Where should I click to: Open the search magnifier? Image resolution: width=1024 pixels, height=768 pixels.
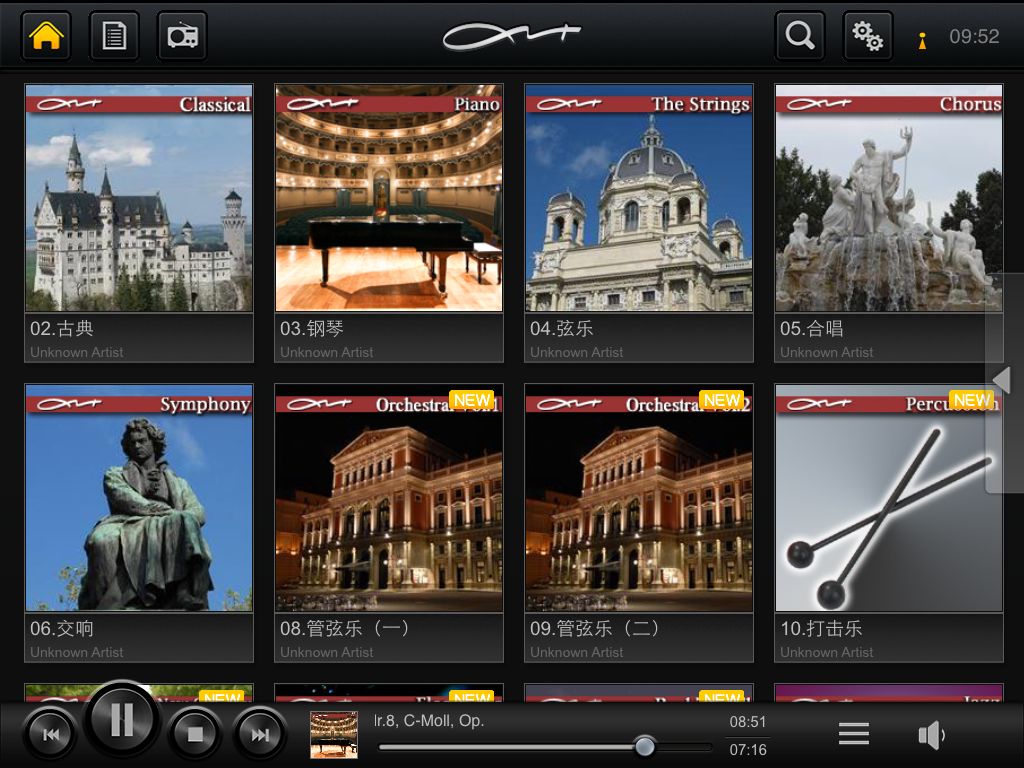tap(800, 35)
